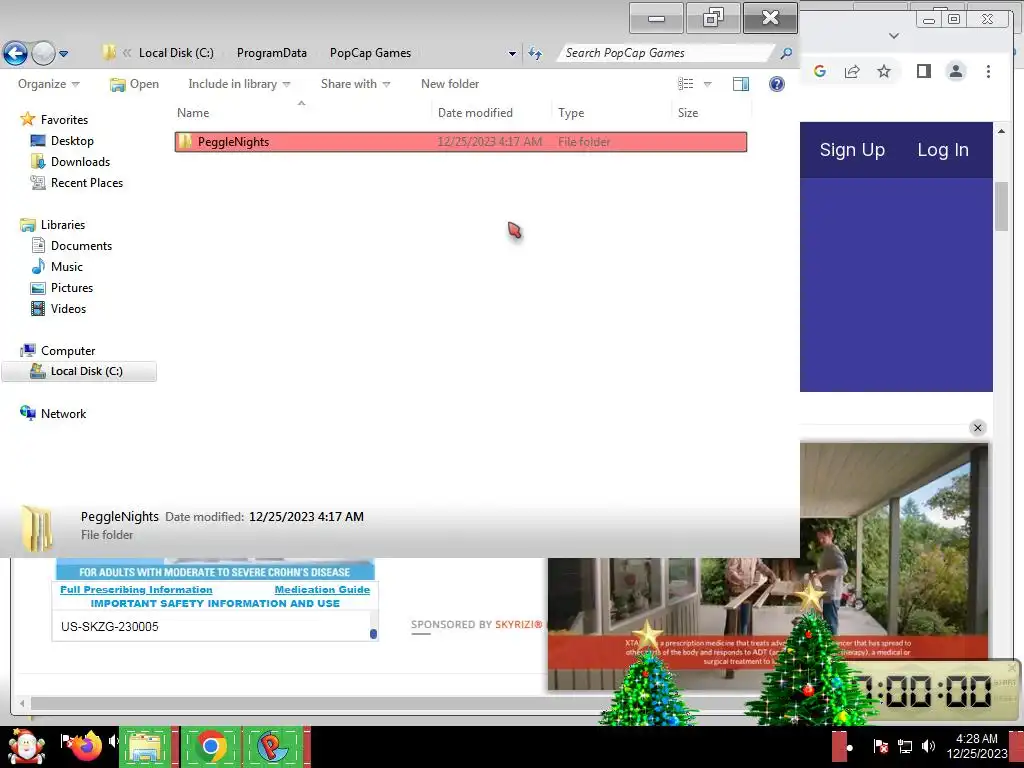
Task: Select Computer in navigation pane
Action: pyautogui.click(x=68, y=351)
